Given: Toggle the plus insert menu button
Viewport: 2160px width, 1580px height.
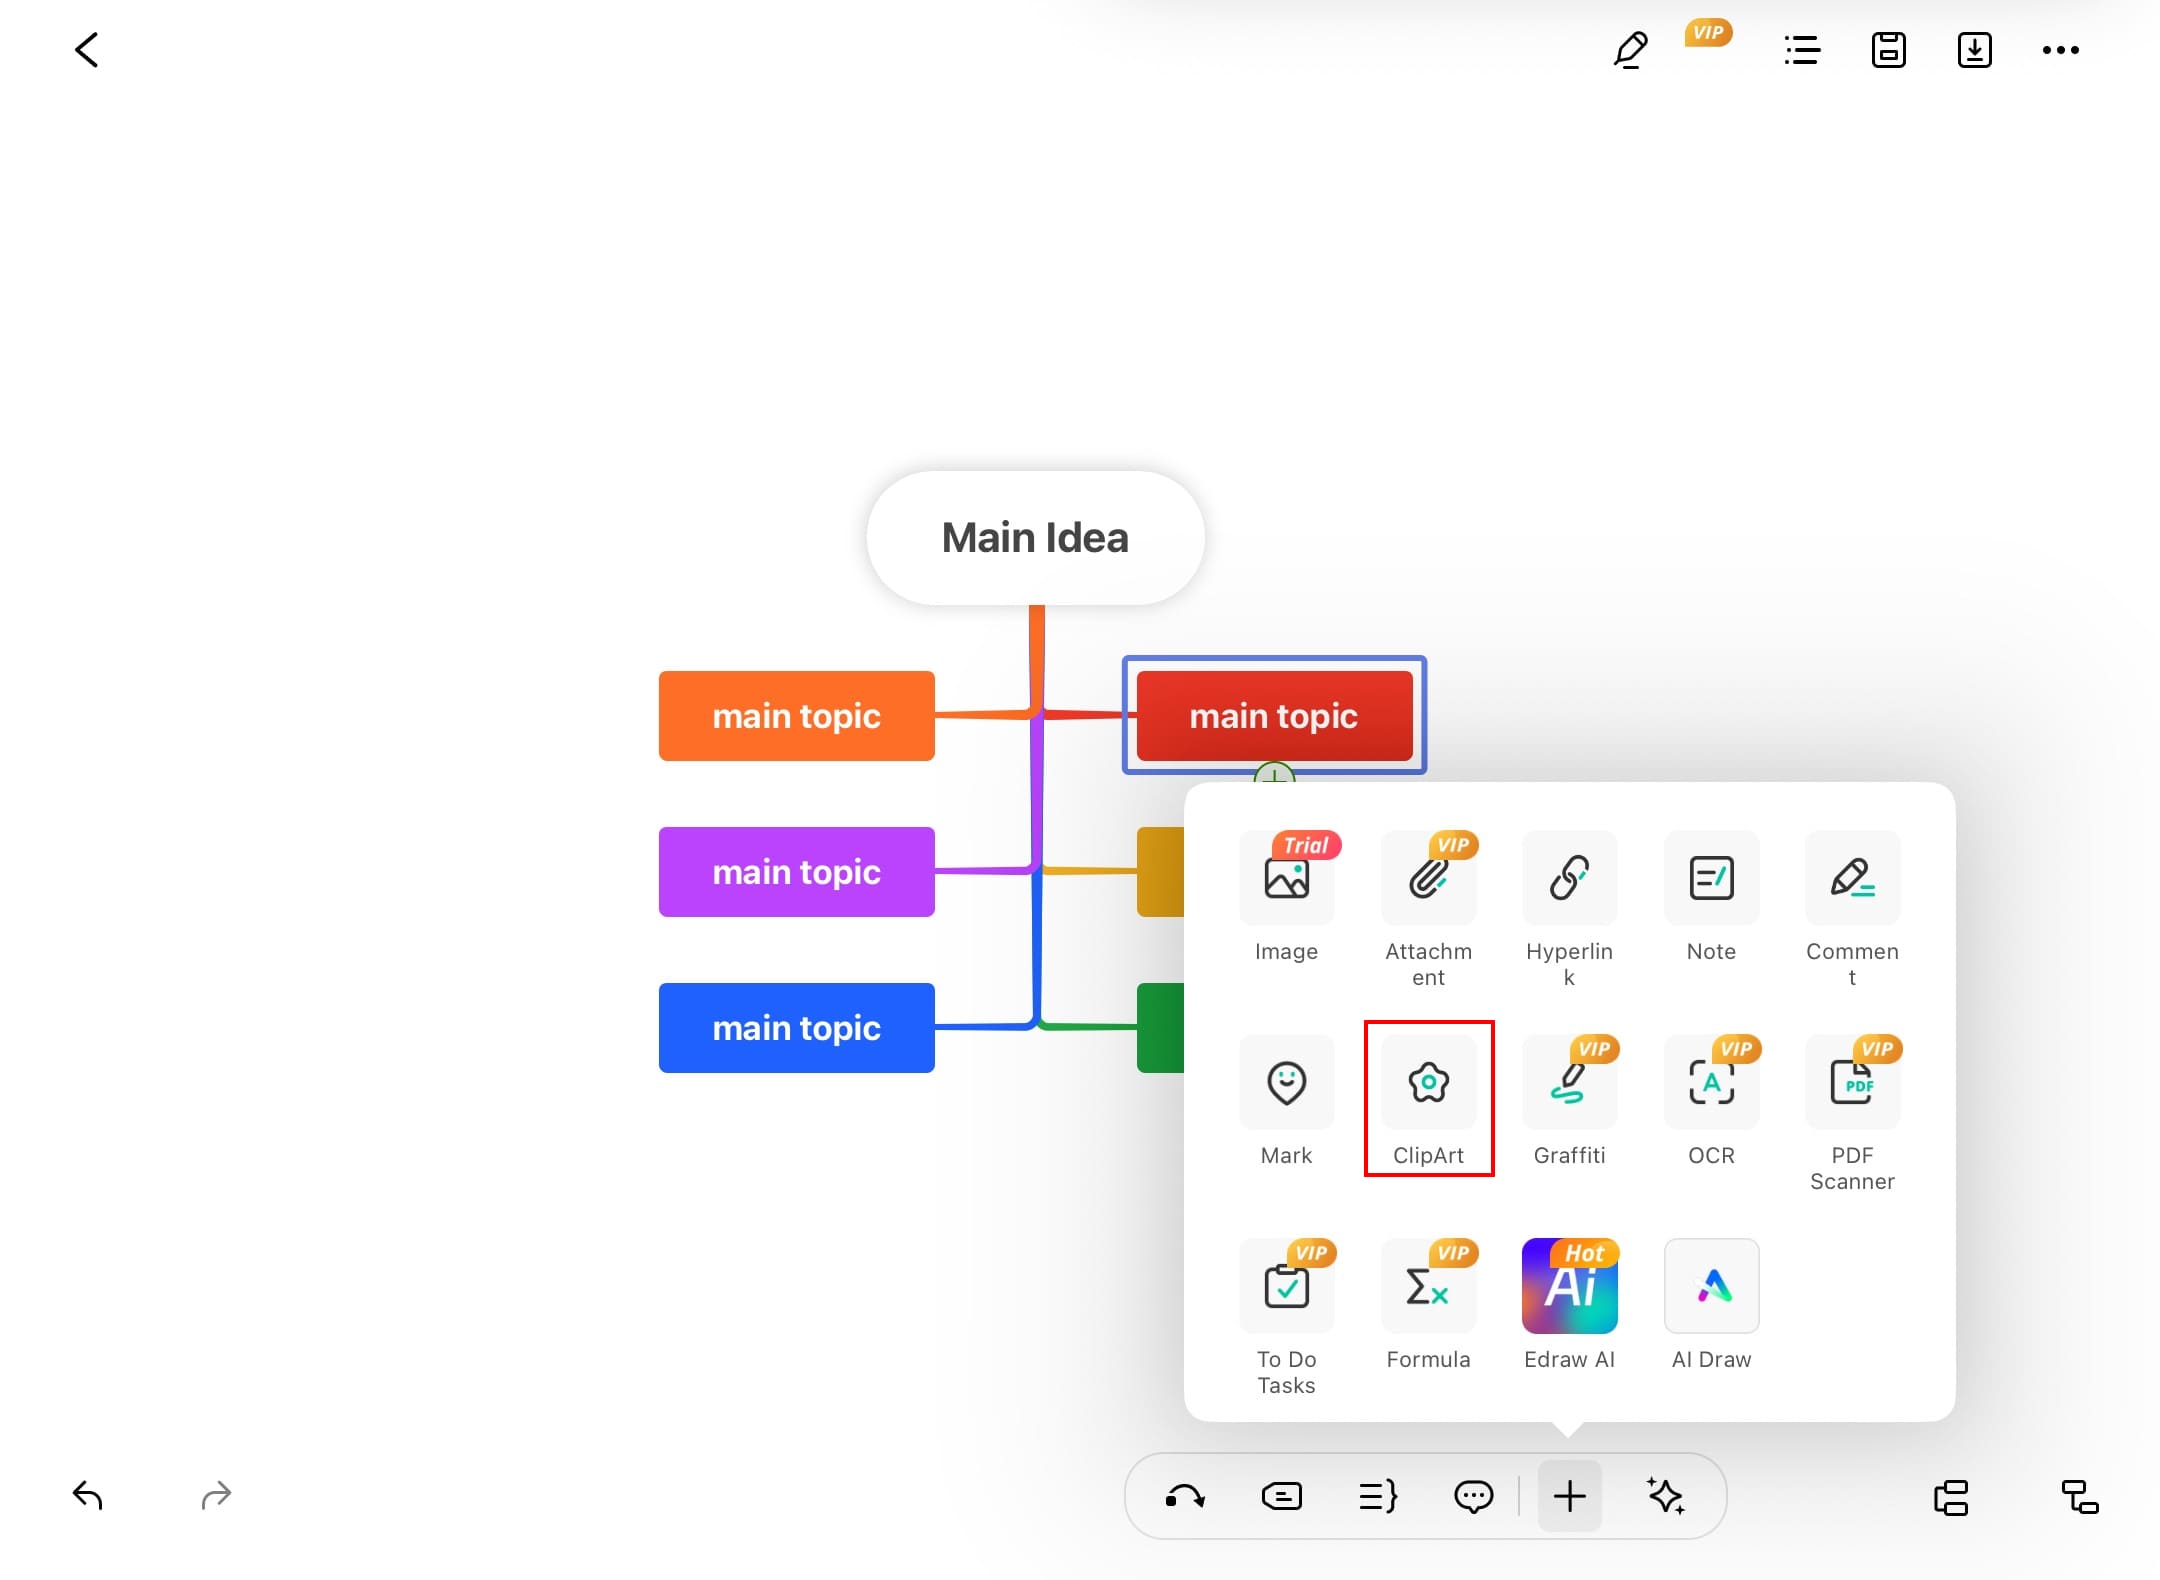Looking at the screenshot, I should pyautogui.click(x=1569, y=1496).
